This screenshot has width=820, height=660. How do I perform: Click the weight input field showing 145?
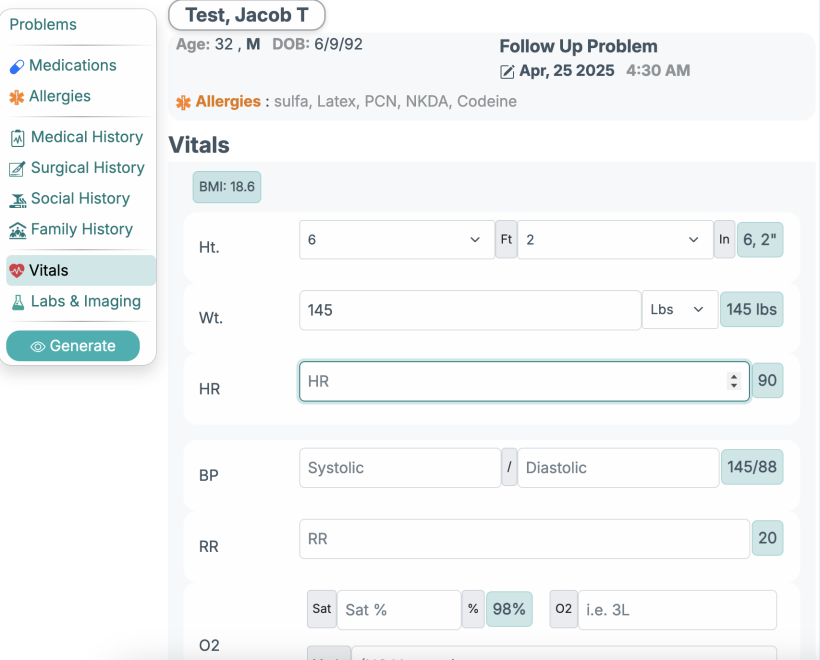pyautogui.click(x=469, y=310)
